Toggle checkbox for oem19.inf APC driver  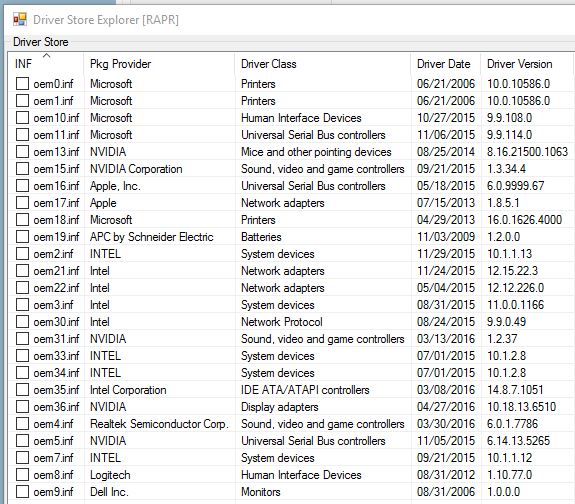(x=22, y=237)
